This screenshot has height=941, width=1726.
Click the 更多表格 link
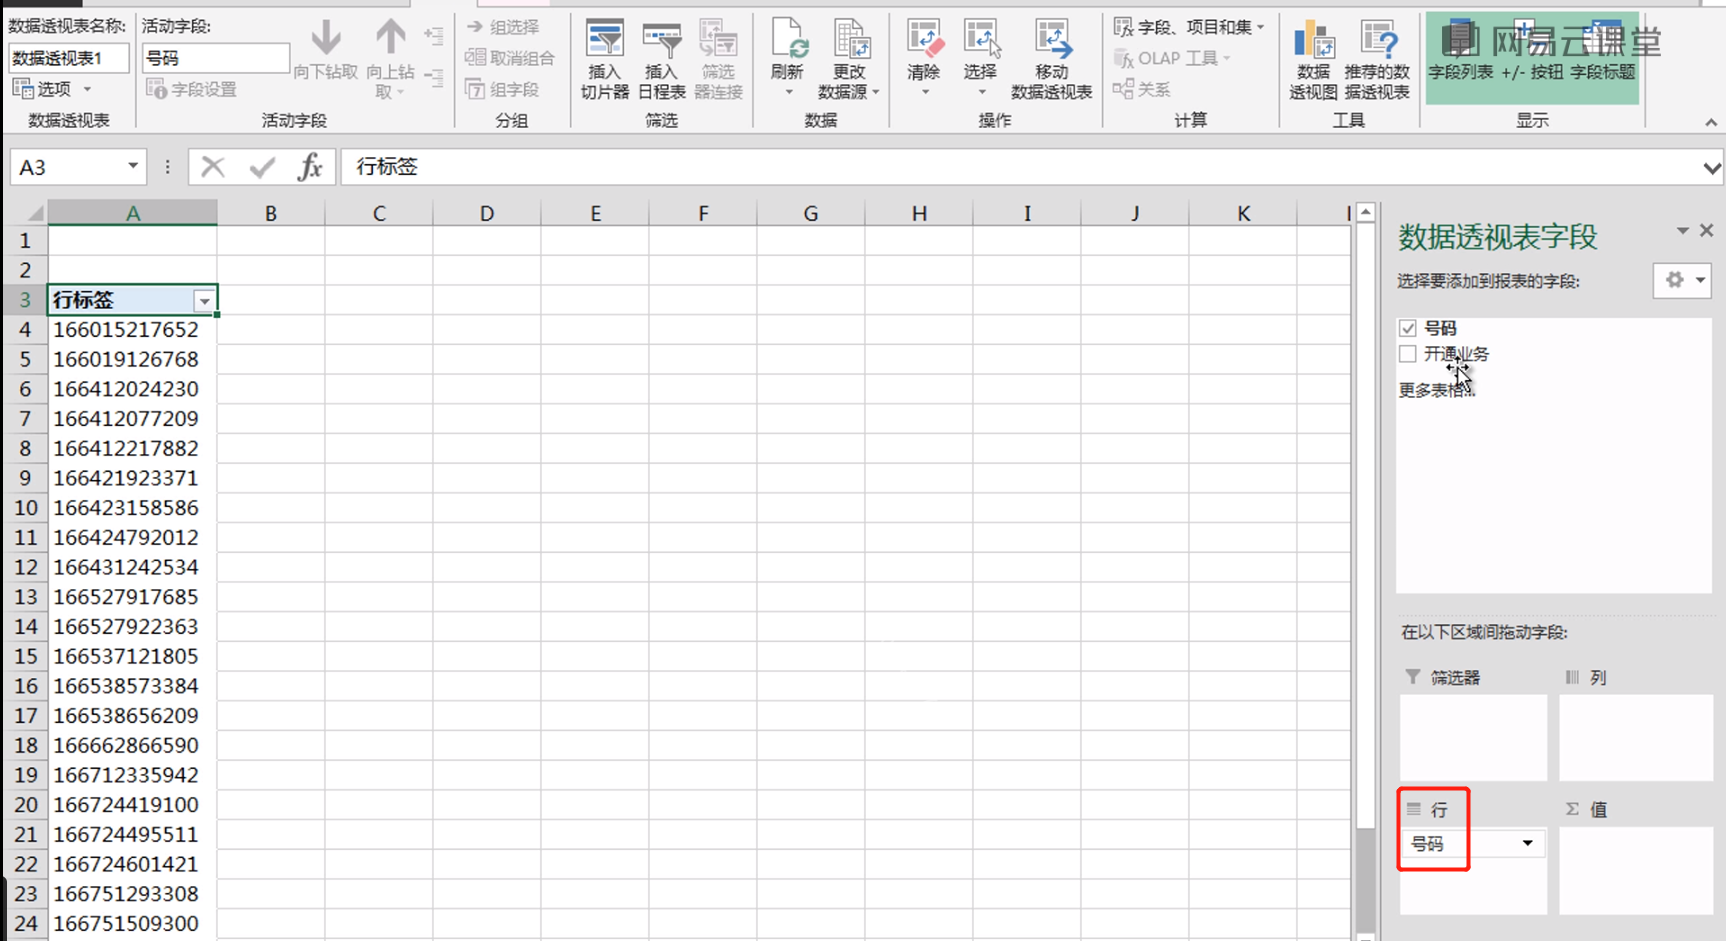(1436, 390)
